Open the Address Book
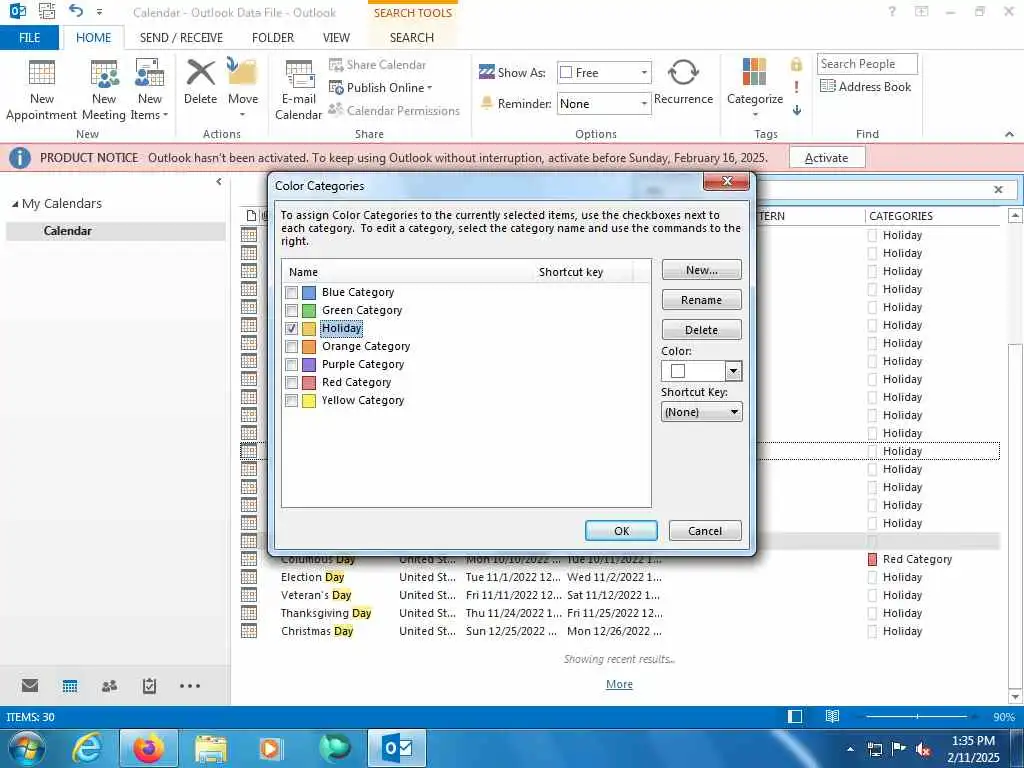This screenshot has height=768, width=1024. (865, 86)
